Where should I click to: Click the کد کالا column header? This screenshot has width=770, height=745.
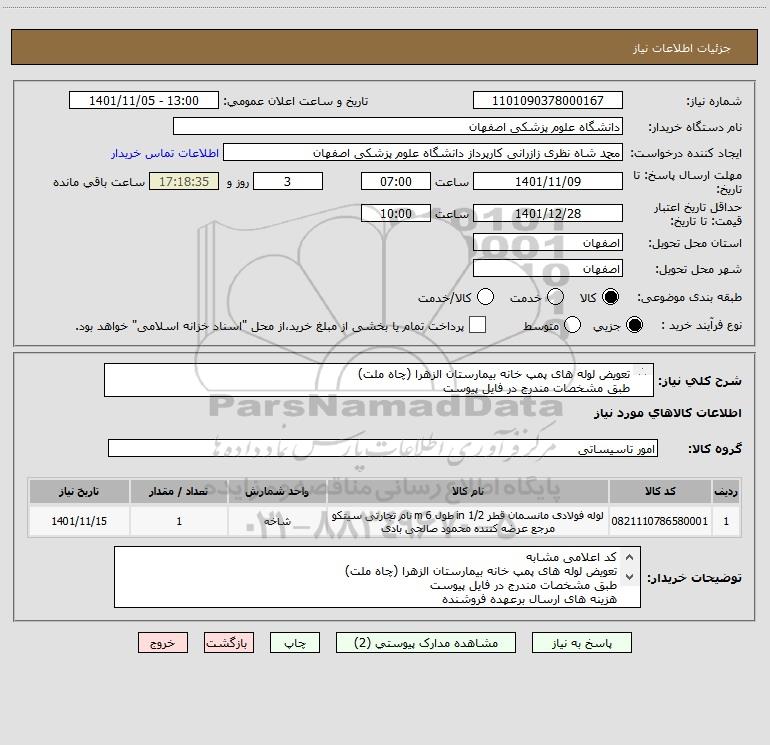point(660,492)
